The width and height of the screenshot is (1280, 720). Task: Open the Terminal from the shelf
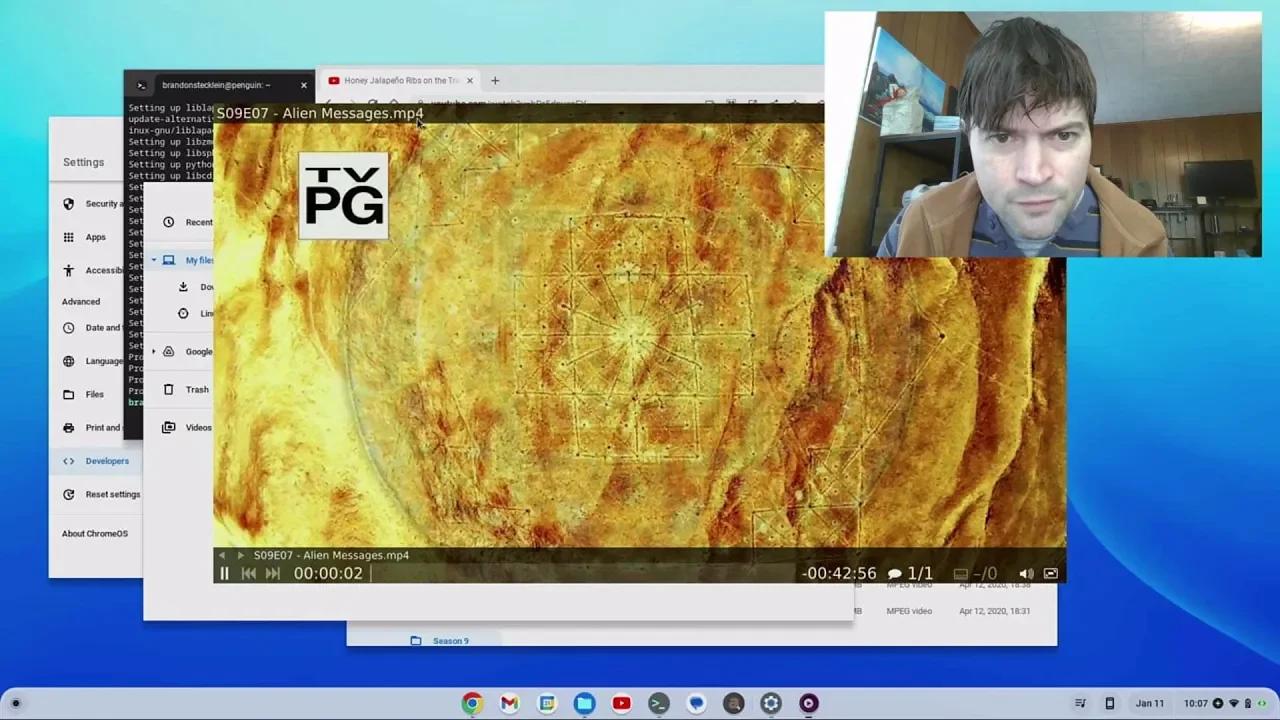tap(658, 703)
